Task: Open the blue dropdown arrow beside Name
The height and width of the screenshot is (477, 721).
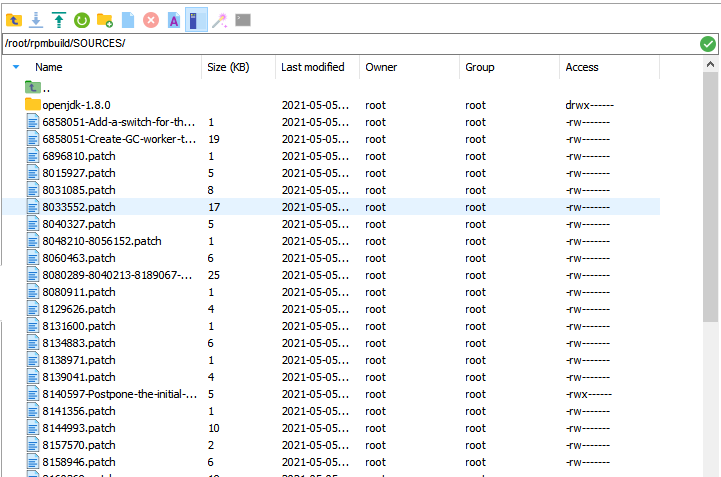Action: coord(16,68)
